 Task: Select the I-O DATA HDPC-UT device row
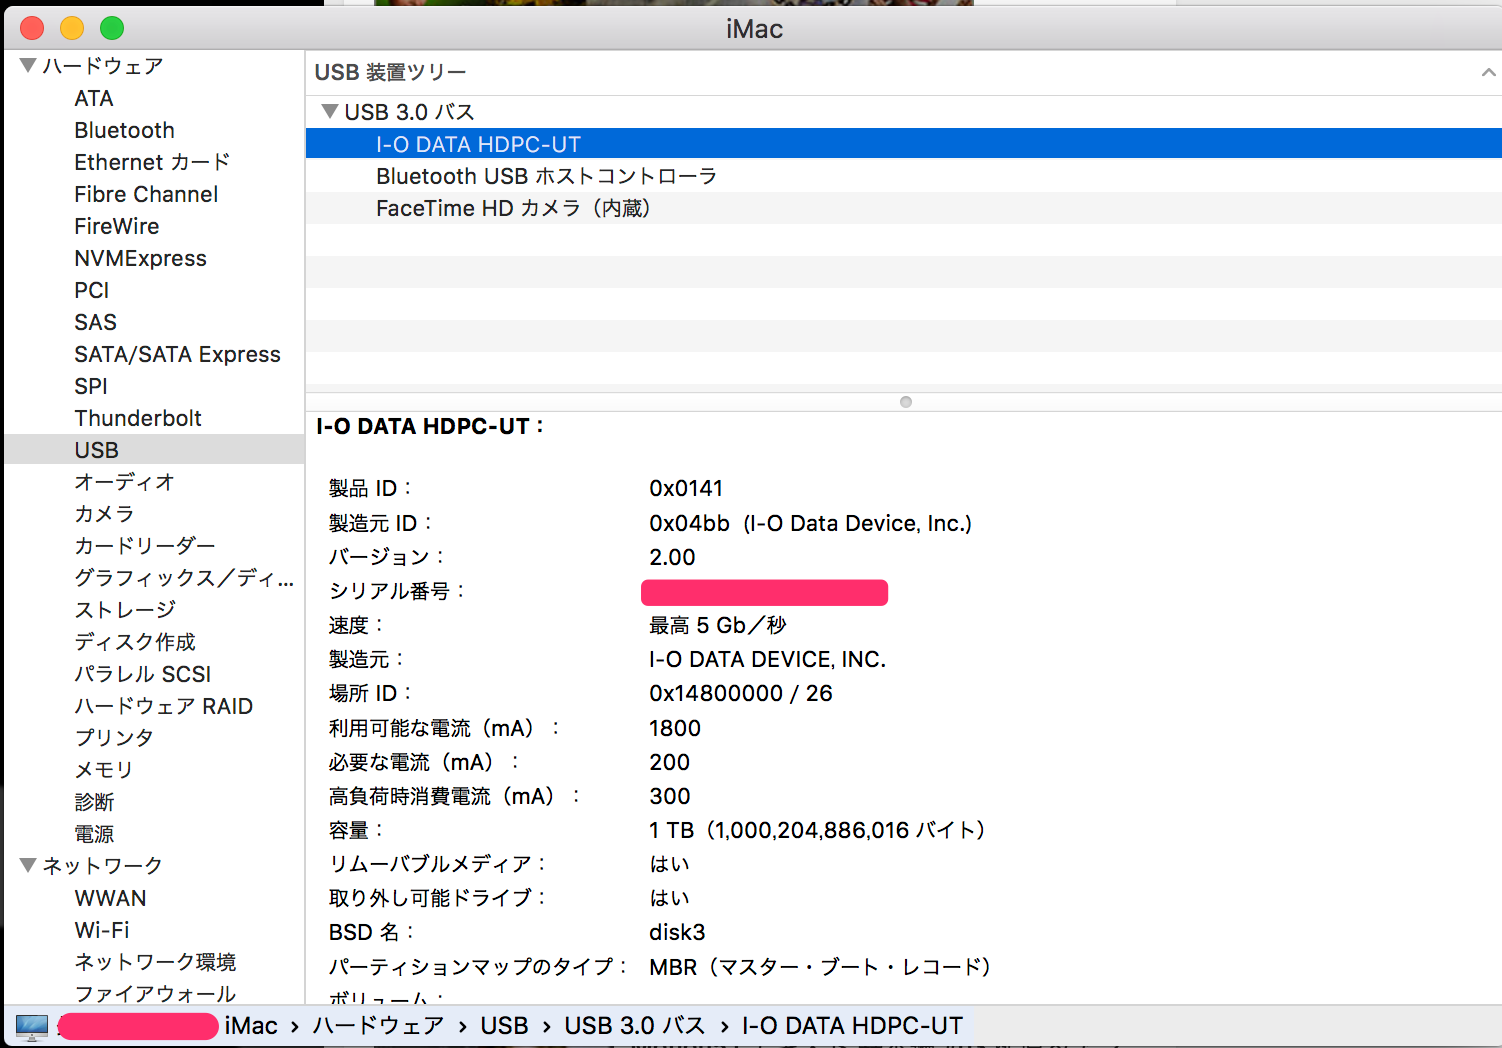click(x=903, y=144)
